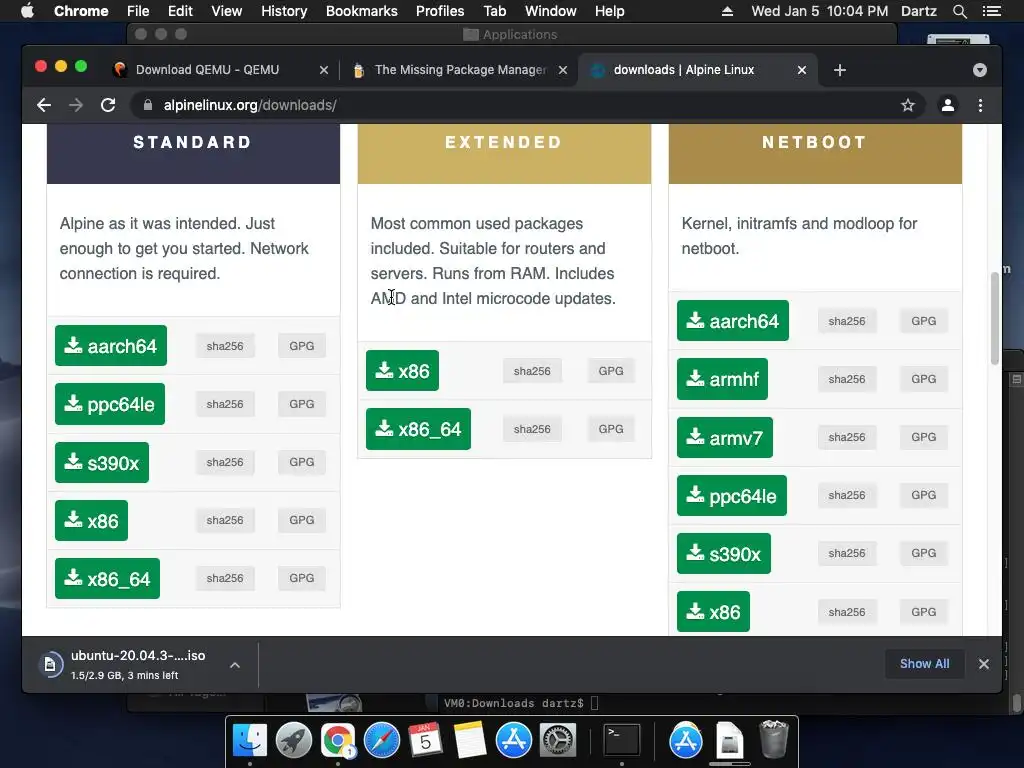Close The Missing Package Manager tab
This screenshot has height=768, width=1024.
(562, 70)
